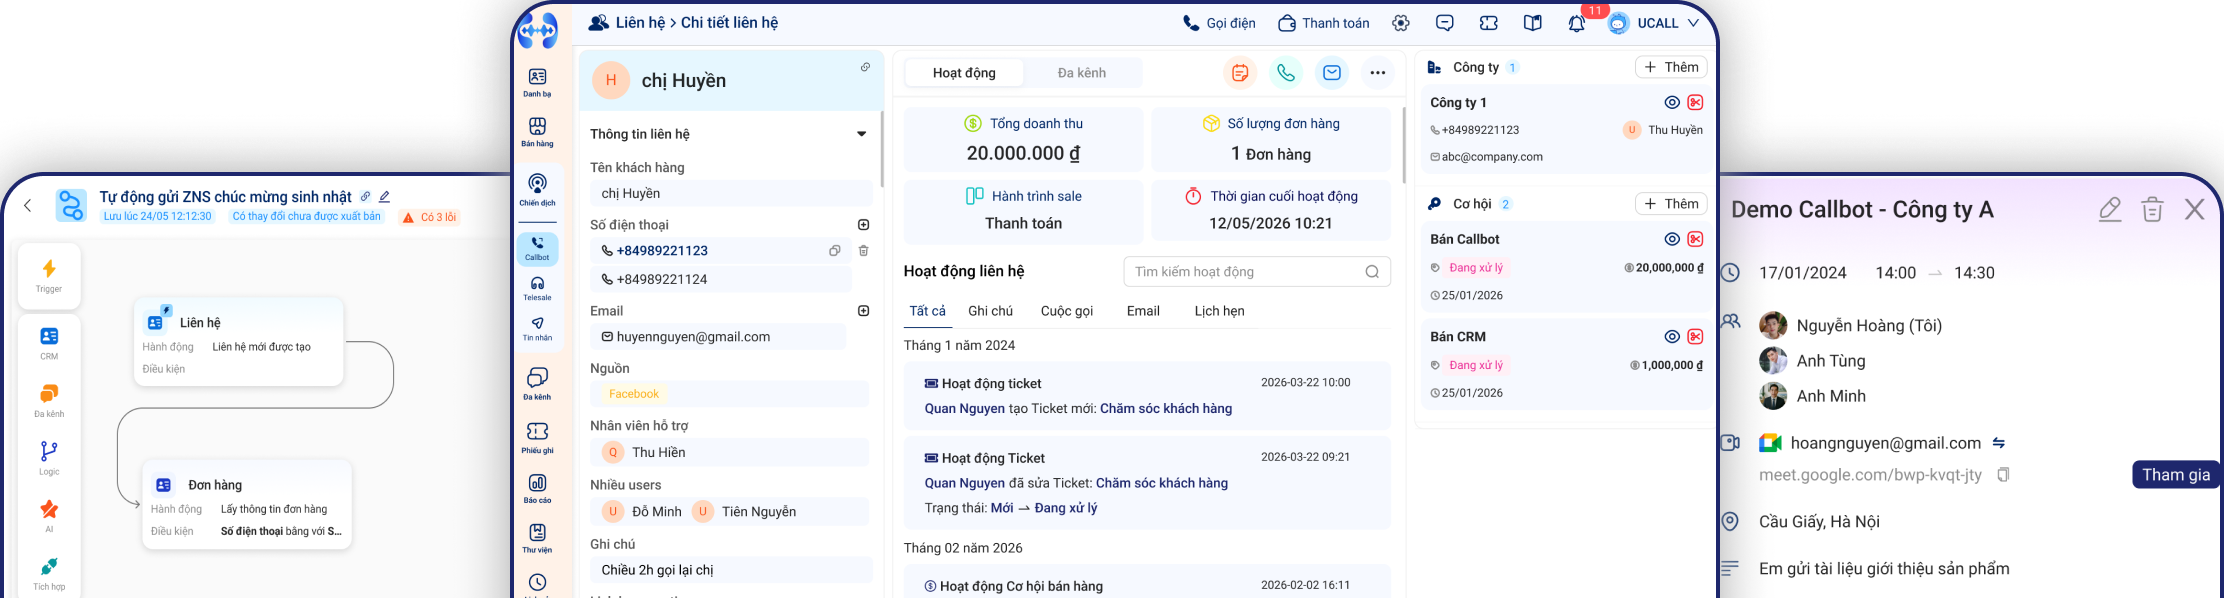Remove Công ty 1 with red icon
Viewport: 2224px width, 598px height.
1695,102
